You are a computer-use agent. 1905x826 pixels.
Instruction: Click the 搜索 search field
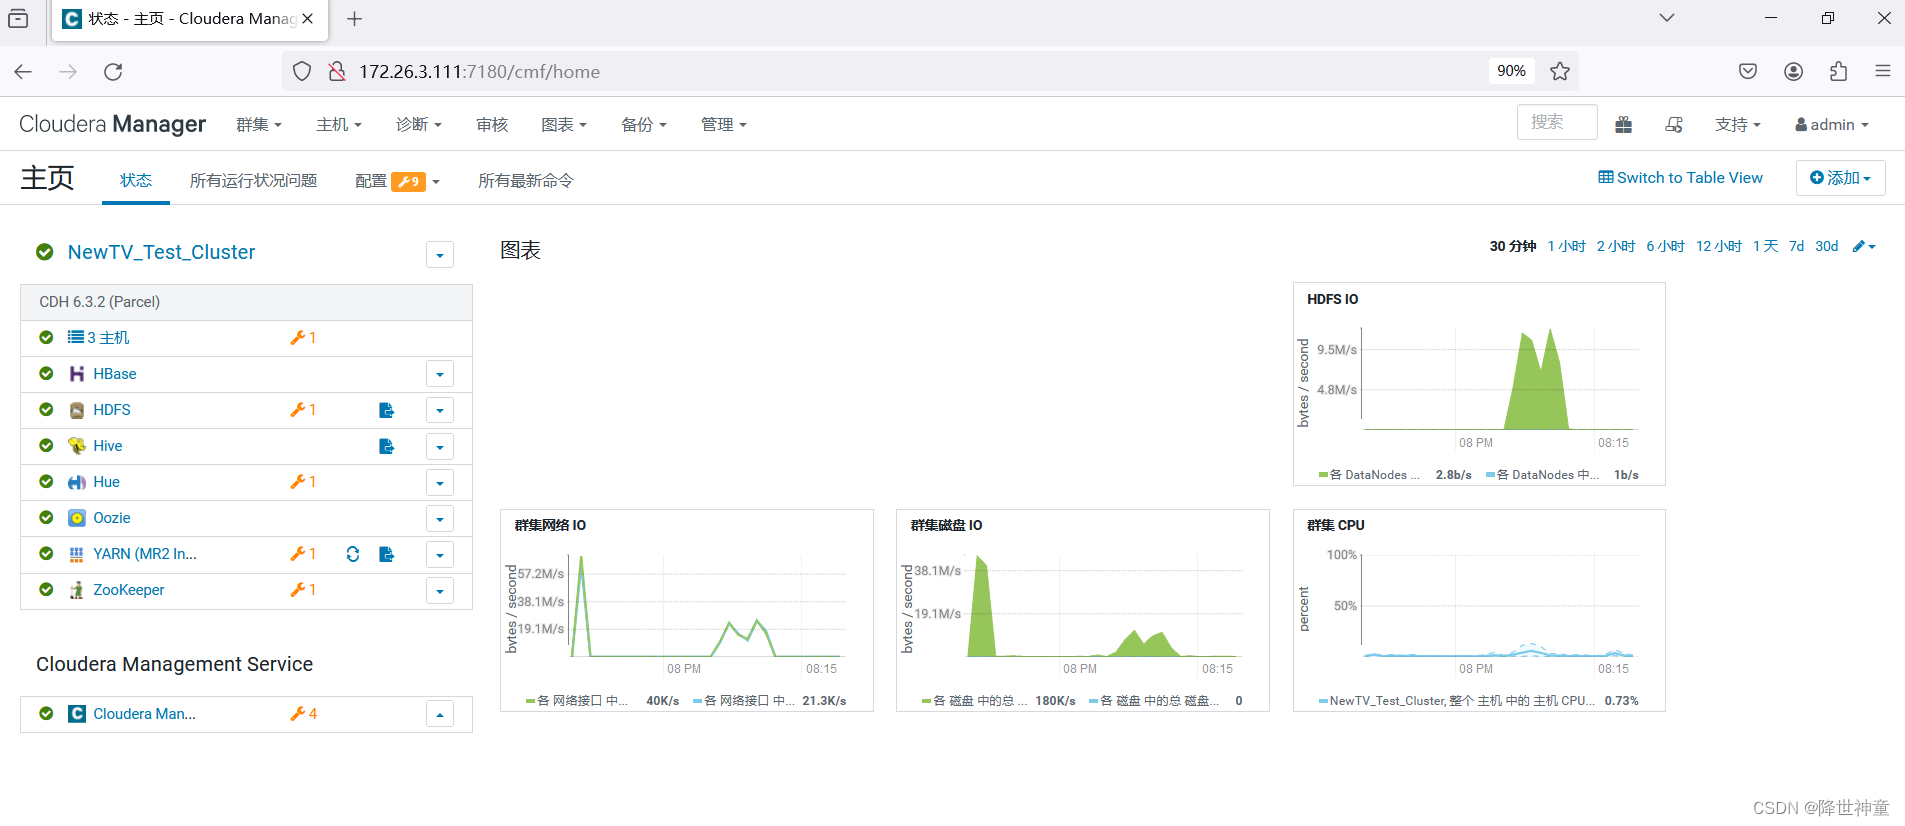[x=1557, y=122]
